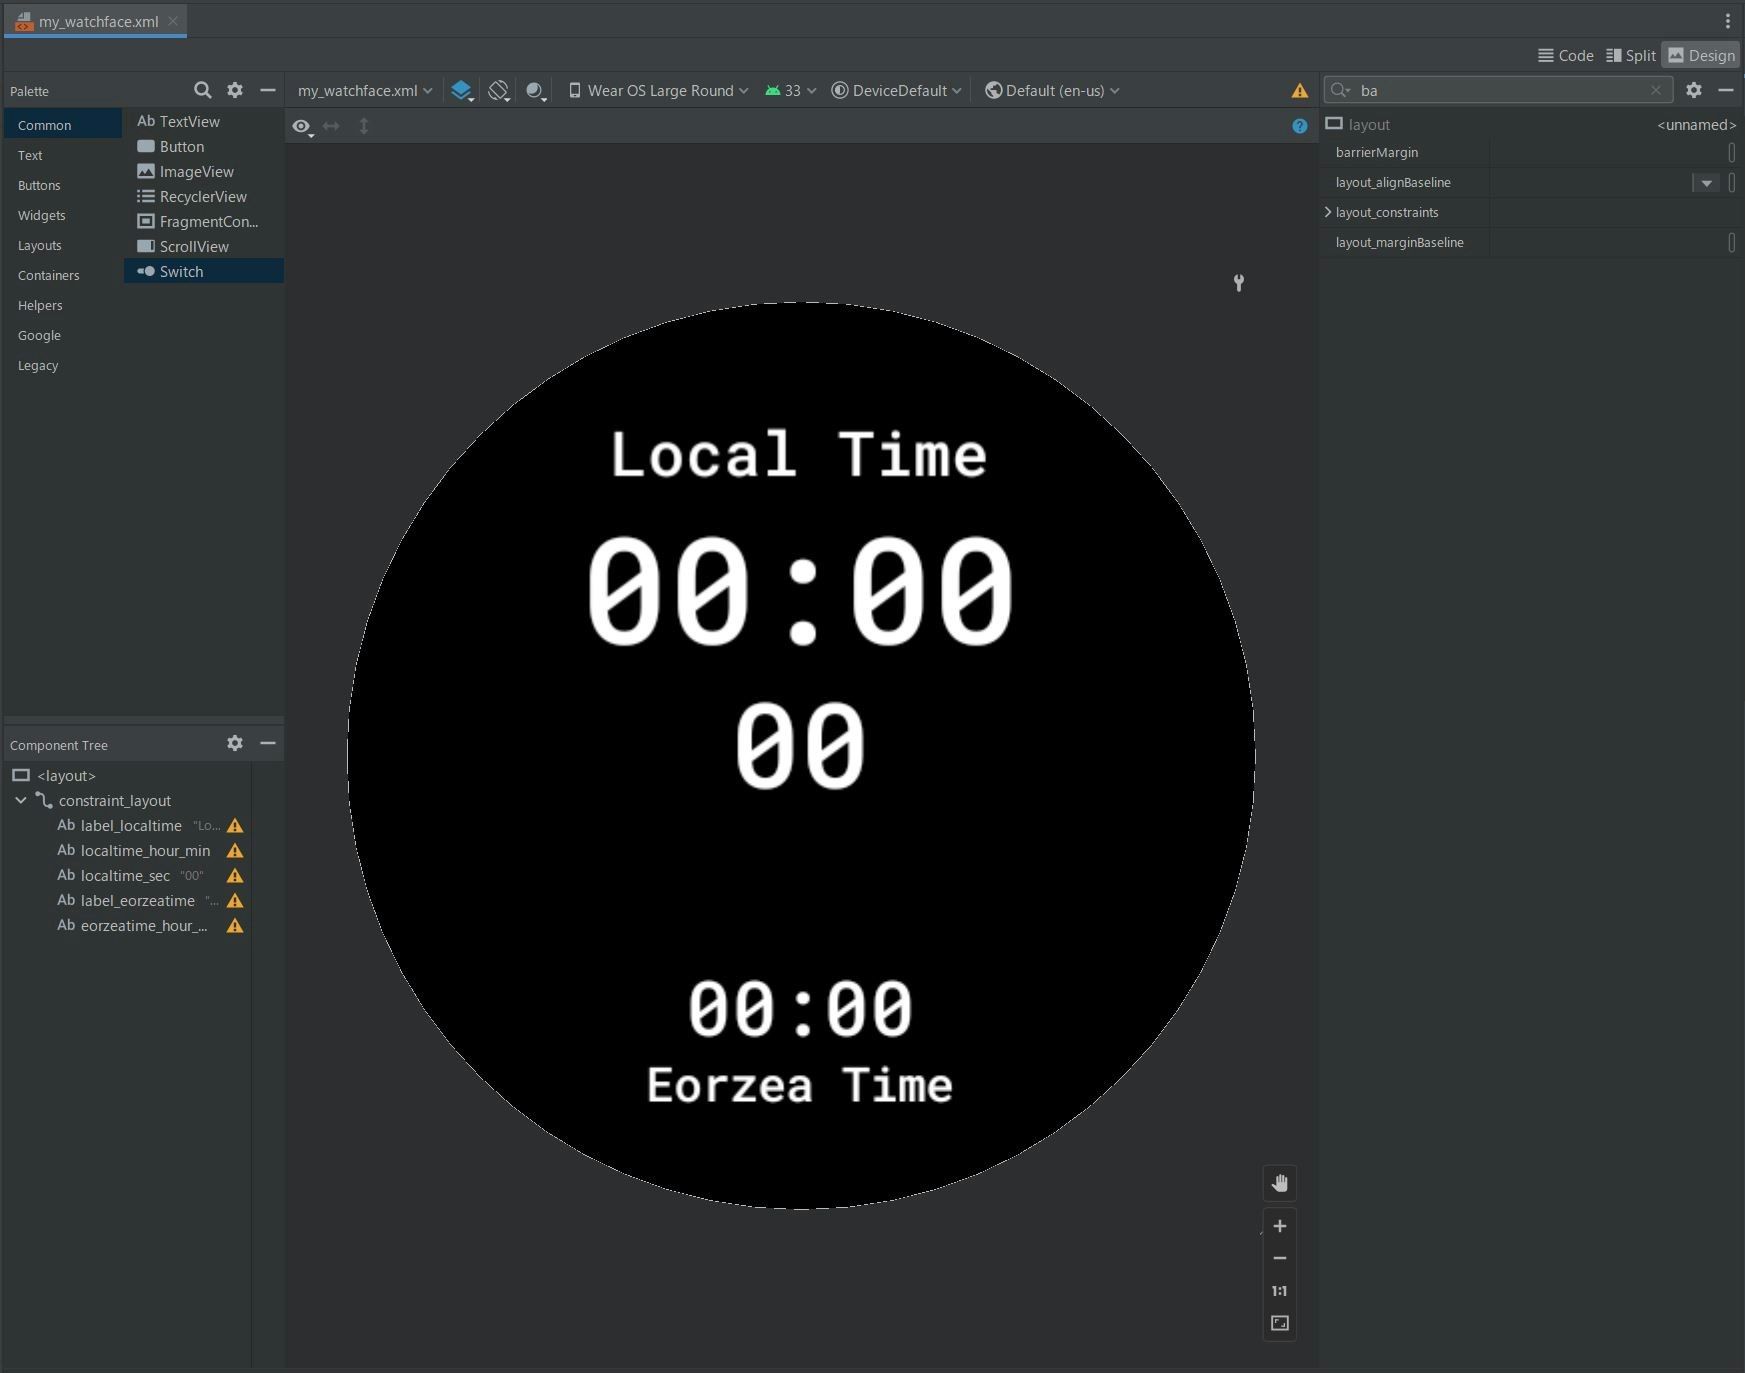Zoom in with the plus button
The image size is (1745, 1373).
click(1279, 1226)
